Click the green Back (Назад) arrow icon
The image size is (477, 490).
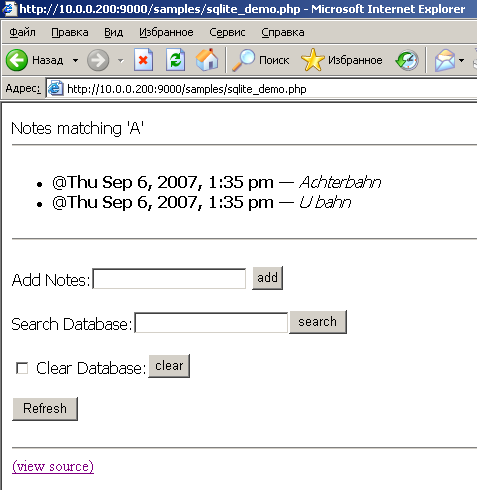point(17,60)
